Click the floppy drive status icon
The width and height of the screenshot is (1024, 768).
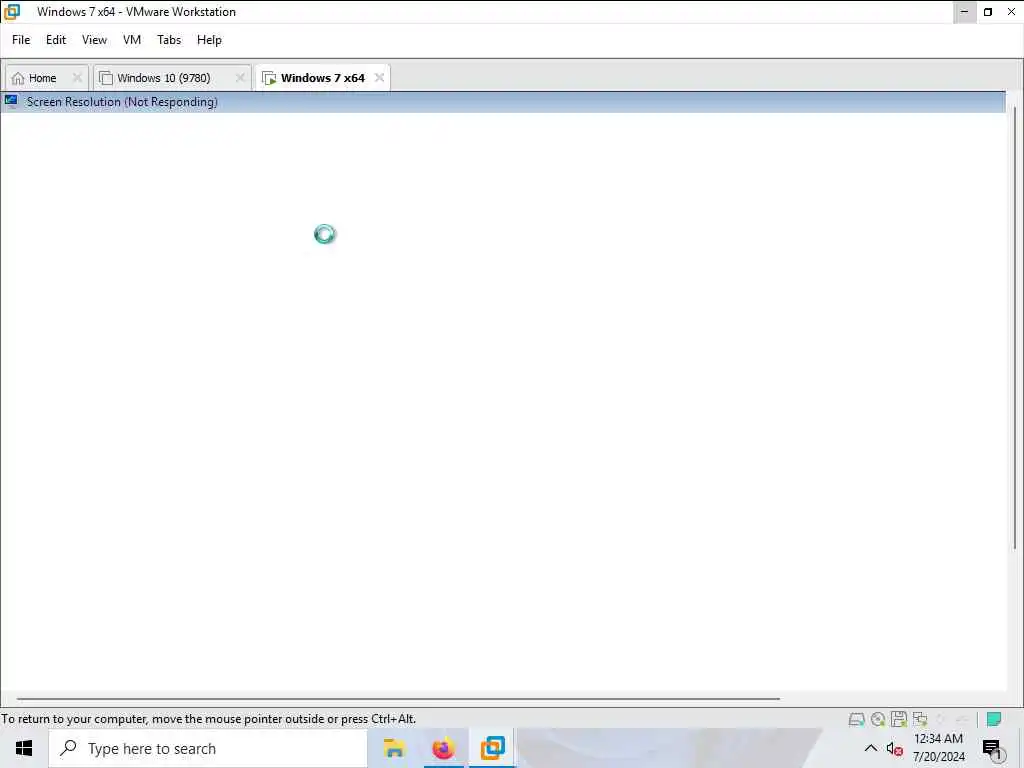pyautogui.click(x=899, y=720)
